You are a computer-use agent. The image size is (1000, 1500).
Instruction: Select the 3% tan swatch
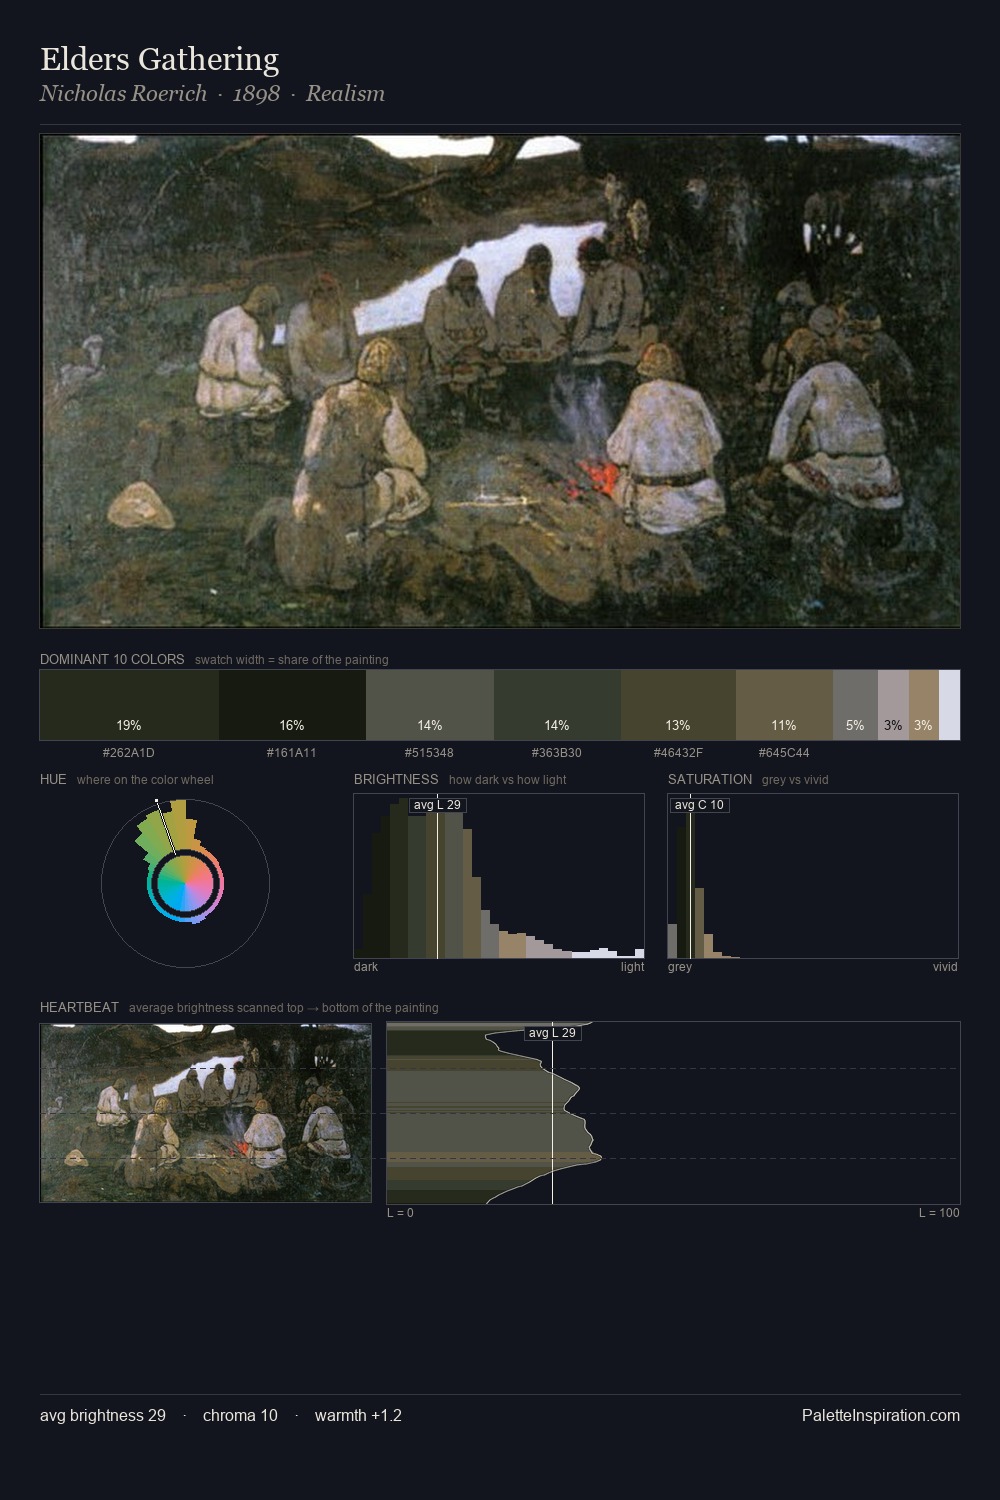(924, 705)
